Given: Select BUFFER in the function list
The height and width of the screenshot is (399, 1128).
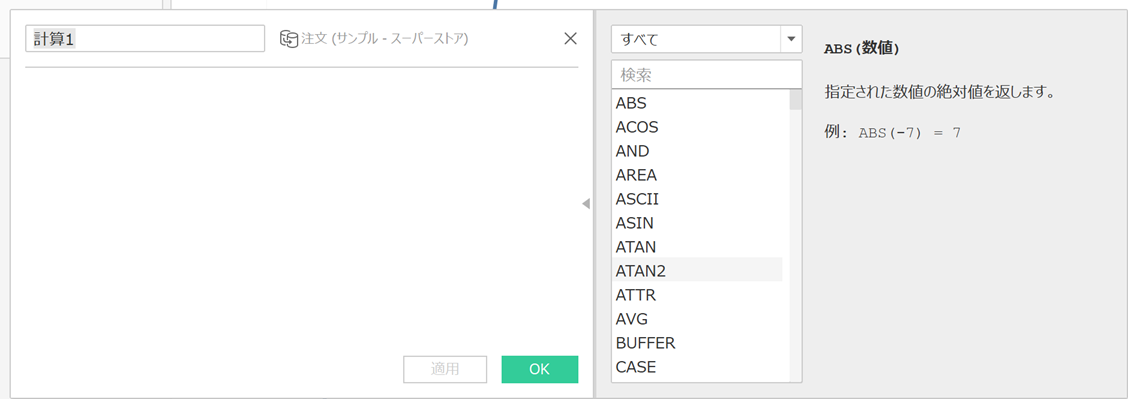Looking at the screenshot, I should pyautogui.click(x=697, y=343).
